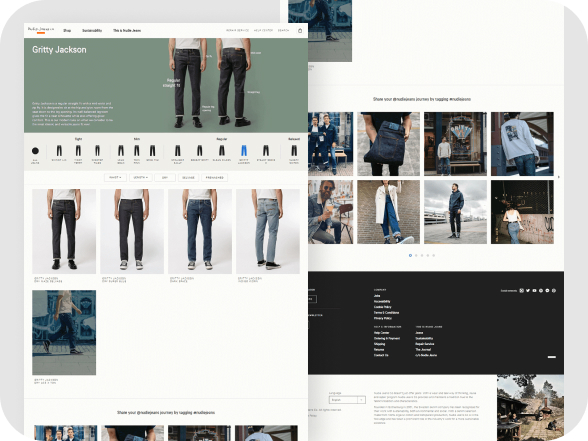Screen dimensions: 588x441
Task: Select second gallery carousel dot
Action: [x=416, y=255]
